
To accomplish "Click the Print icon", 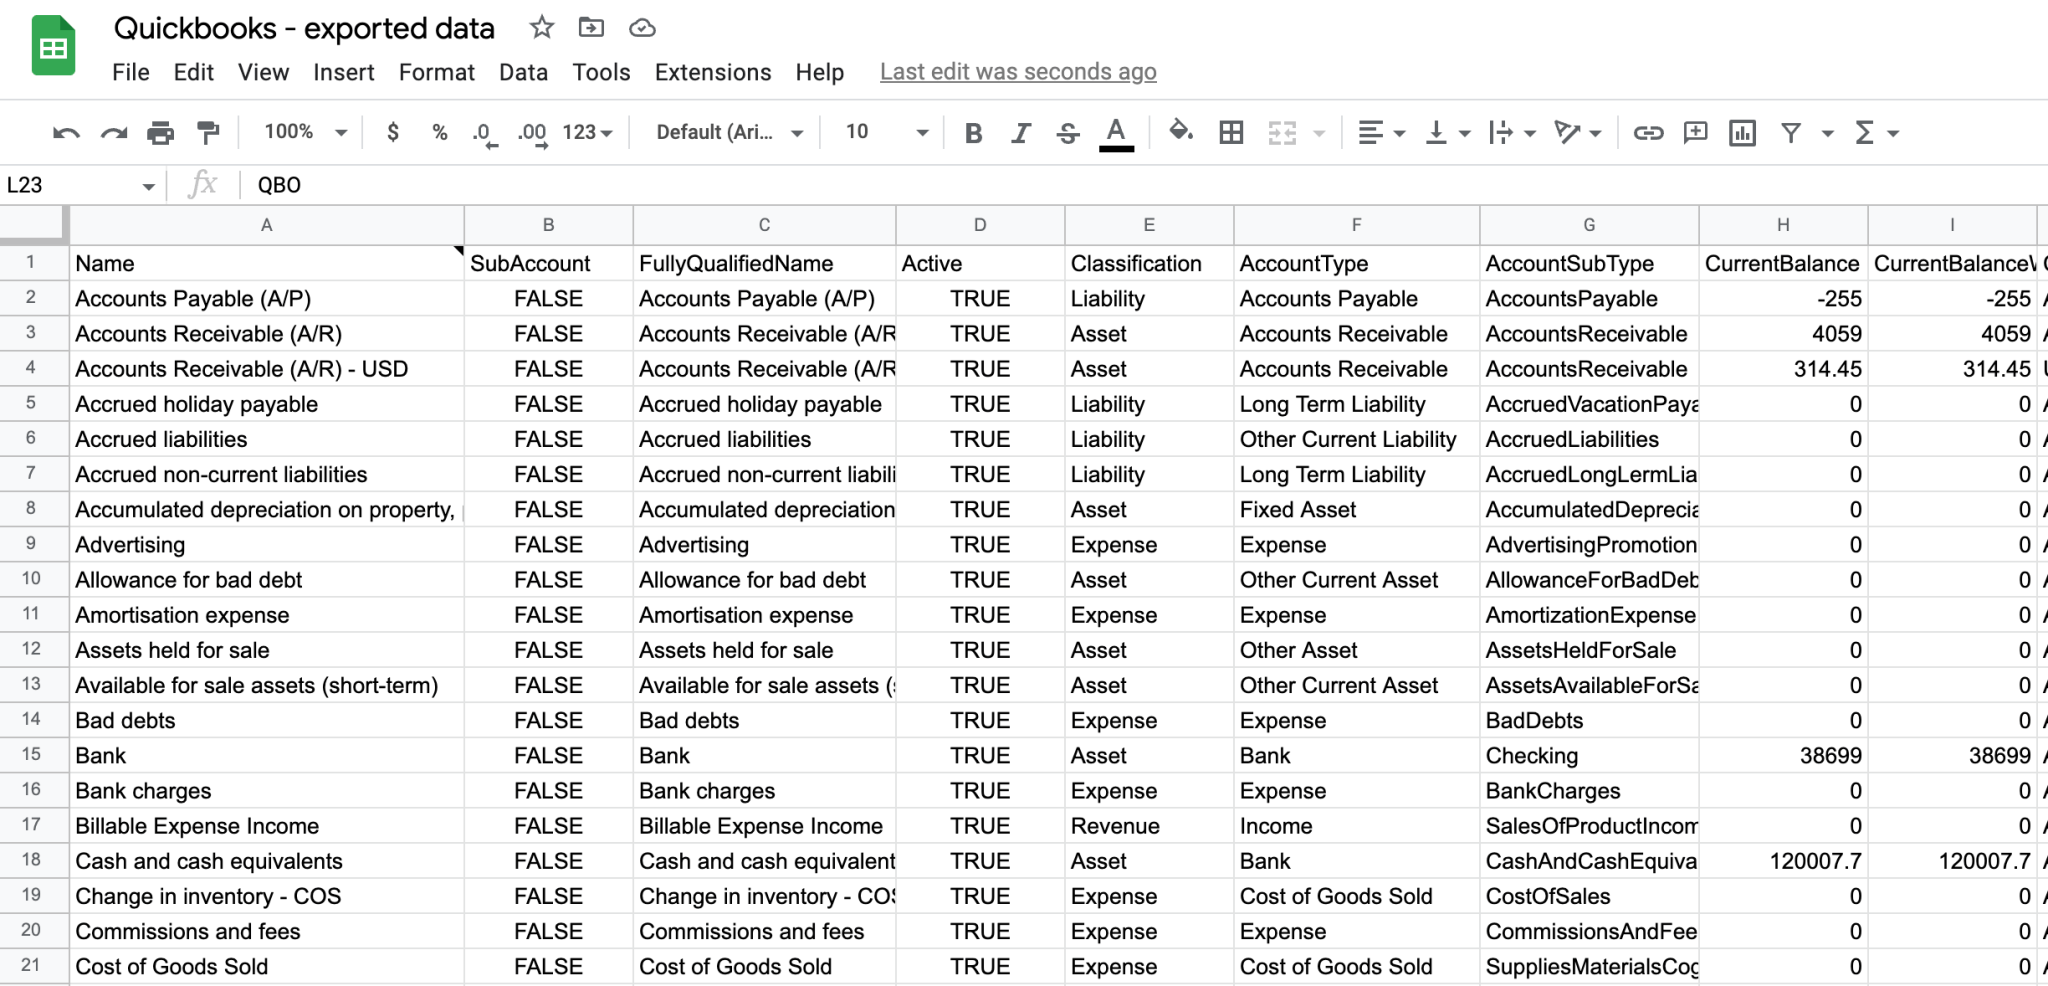I will (160, 131).
